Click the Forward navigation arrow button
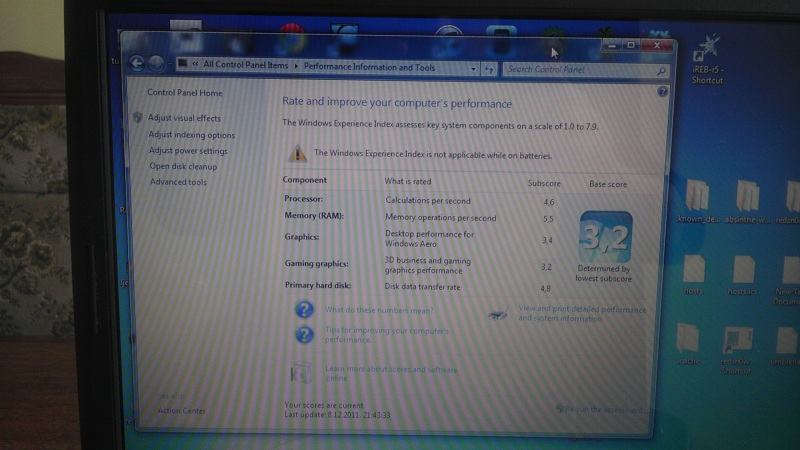 tap(156, 64)
